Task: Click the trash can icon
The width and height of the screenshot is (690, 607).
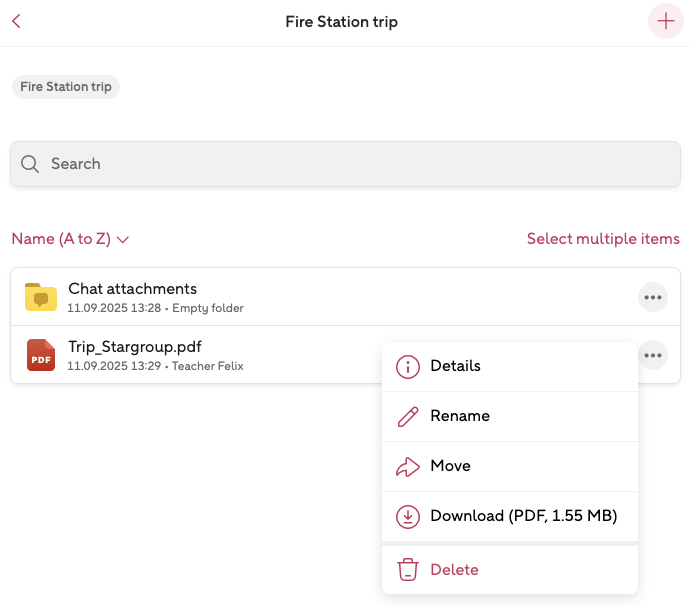Action: coord(407,570)
